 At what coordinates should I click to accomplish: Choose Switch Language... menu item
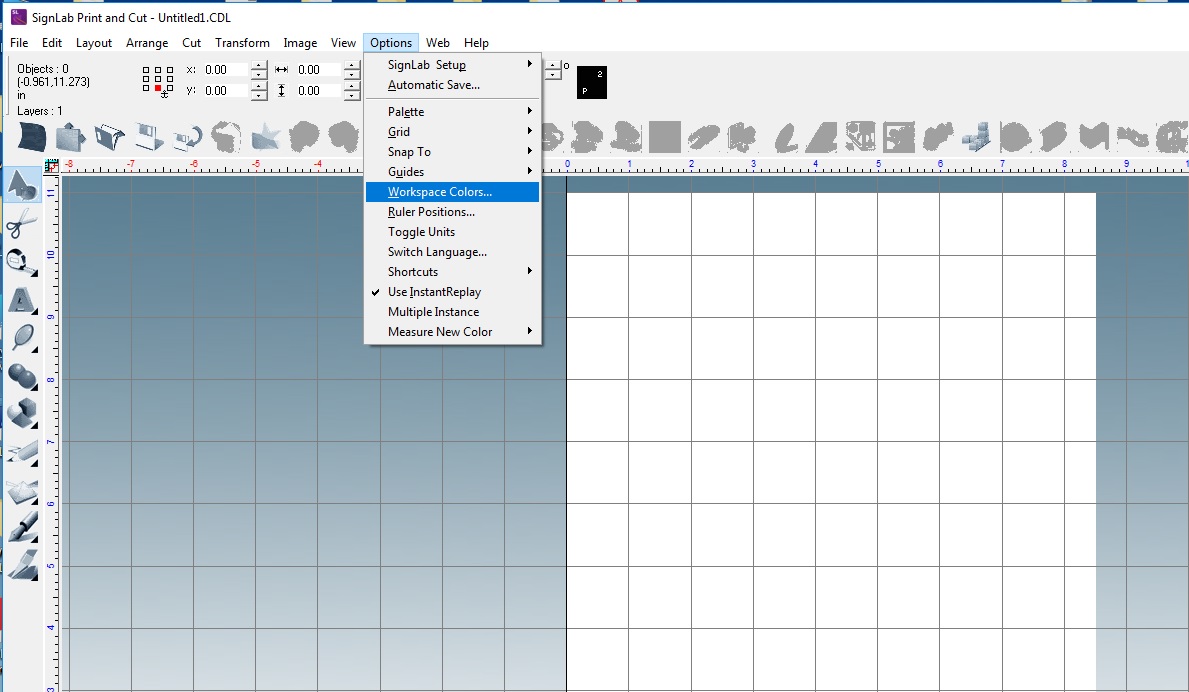(453, 252)
